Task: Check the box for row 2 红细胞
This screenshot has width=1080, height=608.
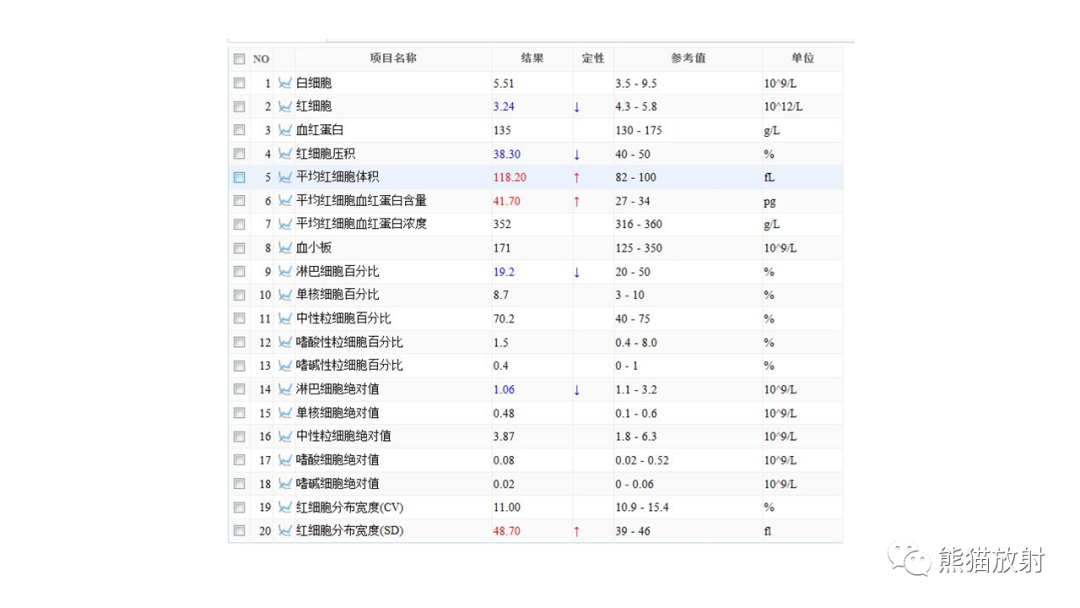Action: [239, 106]
